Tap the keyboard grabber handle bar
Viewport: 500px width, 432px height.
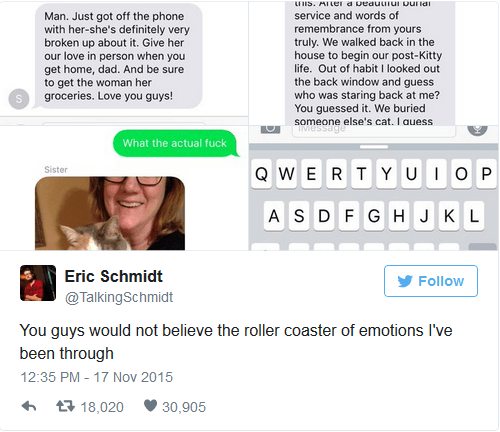(374, 147)
